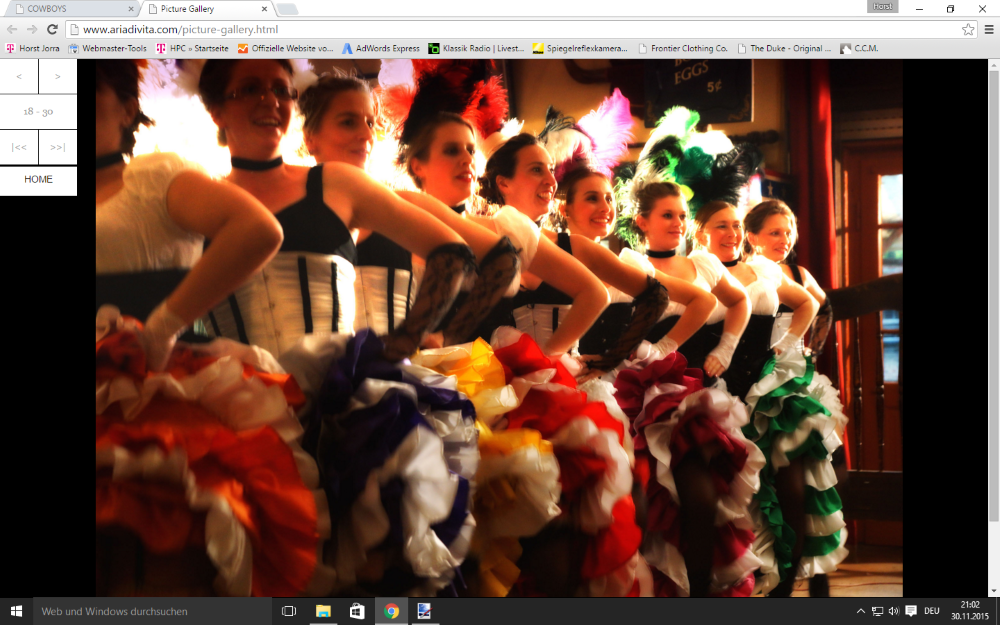Switch to the COWBOYS tab
Screen dimensions: 1000x625
[x=70, y=9]
